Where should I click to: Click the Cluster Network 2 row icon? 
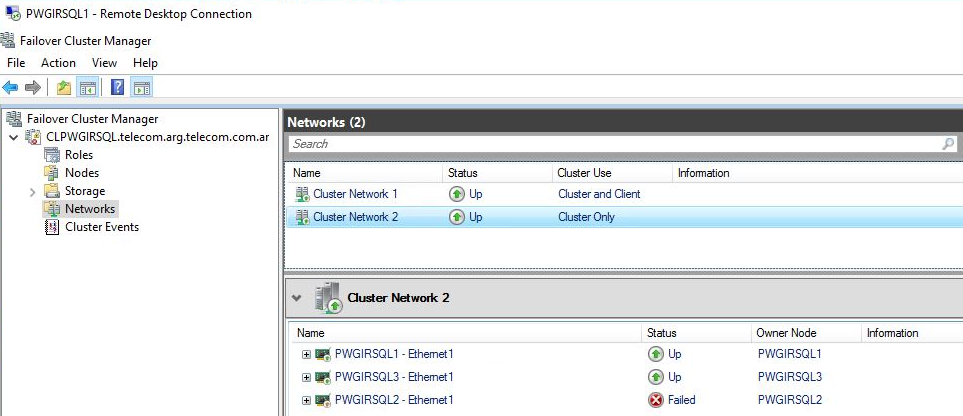coord(302,217)
